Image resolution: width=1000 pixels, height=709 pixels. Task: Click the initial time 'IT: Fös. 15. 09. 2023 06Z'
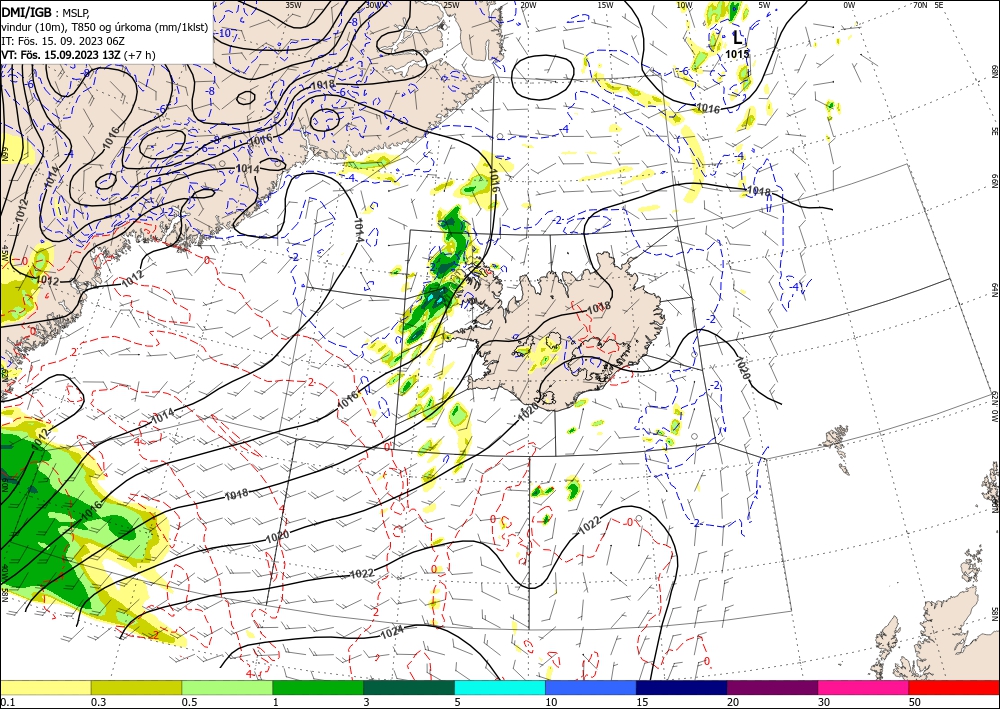(x=62, y=41)
